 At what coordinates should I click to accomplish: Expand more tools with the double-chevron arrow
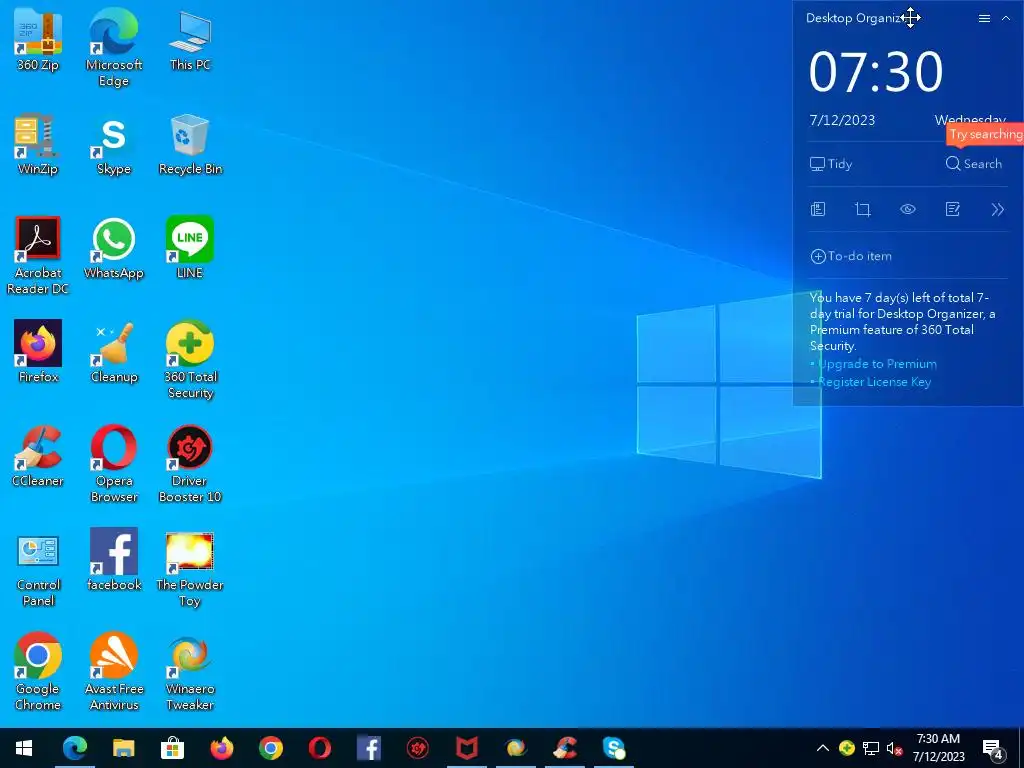997,209
